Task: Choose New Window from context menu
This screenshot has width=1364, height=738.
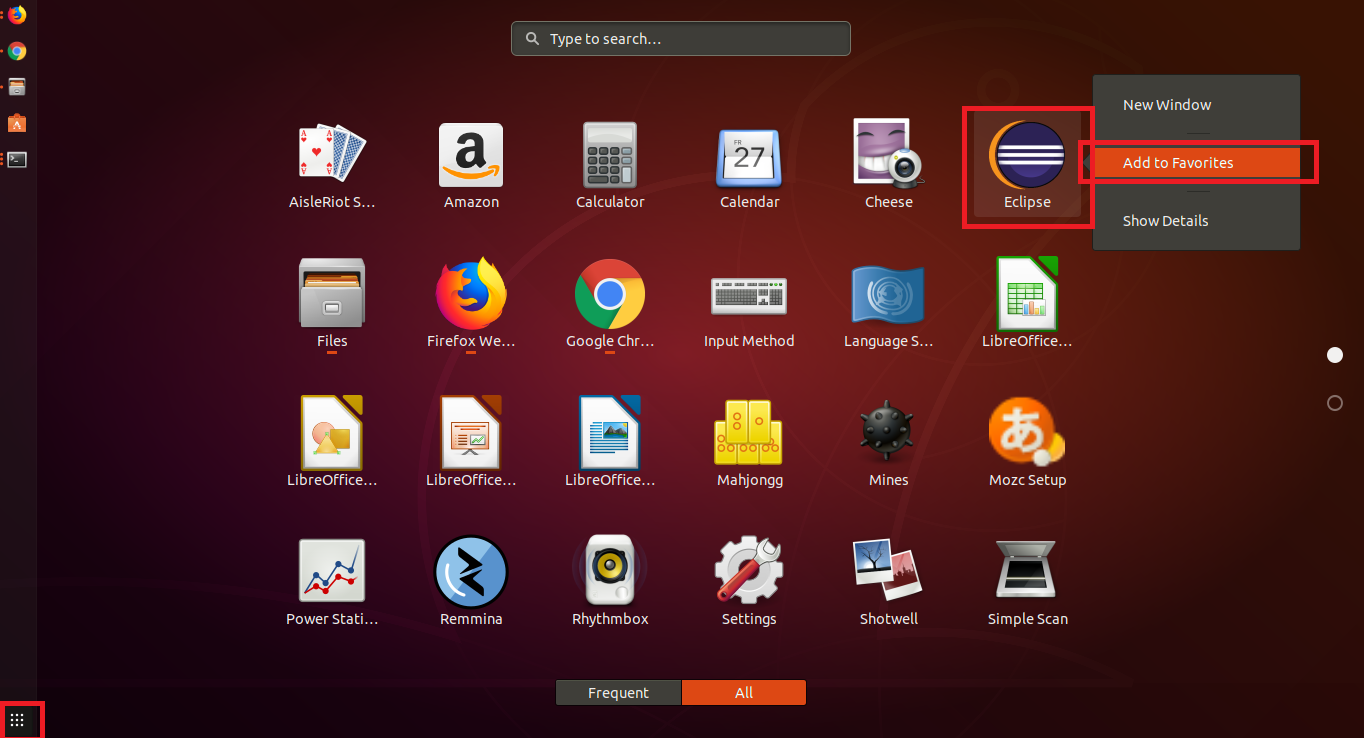Action: point(1196,105)
